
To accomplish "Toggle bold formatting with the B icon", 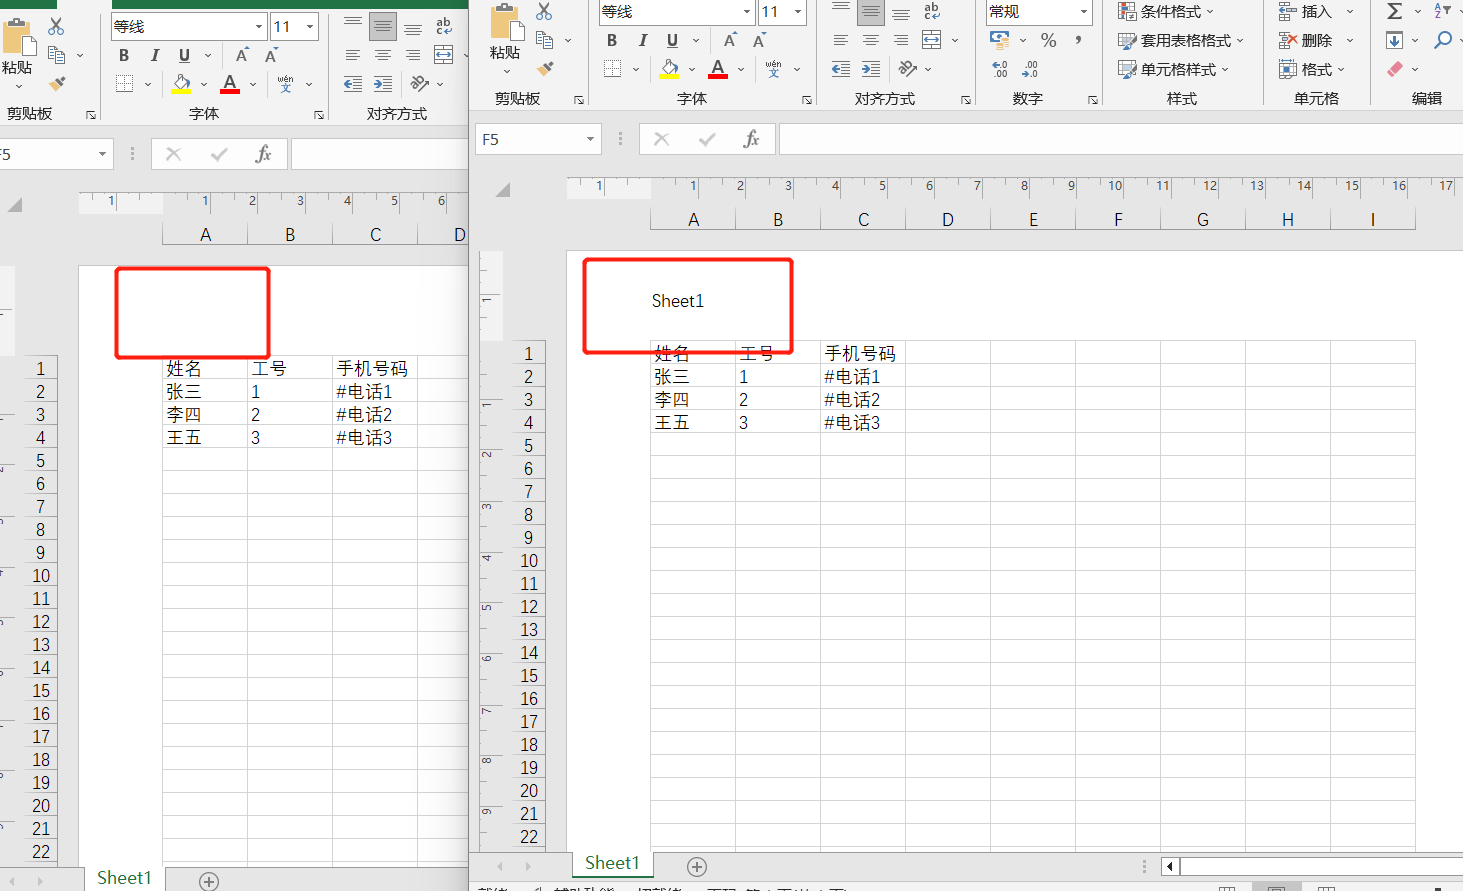I will pyautogui.click(x=612, y=40).
